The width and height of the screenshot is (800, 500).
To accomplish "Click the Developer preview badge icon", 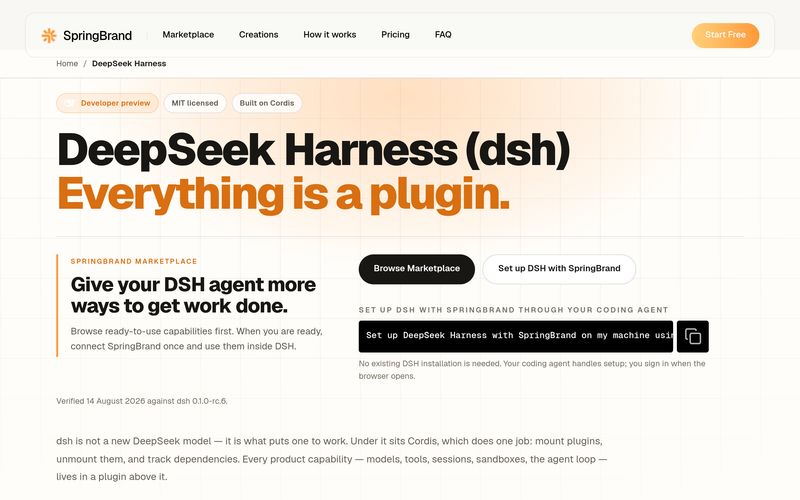I will pyautogui.click(x=69, y=103).
